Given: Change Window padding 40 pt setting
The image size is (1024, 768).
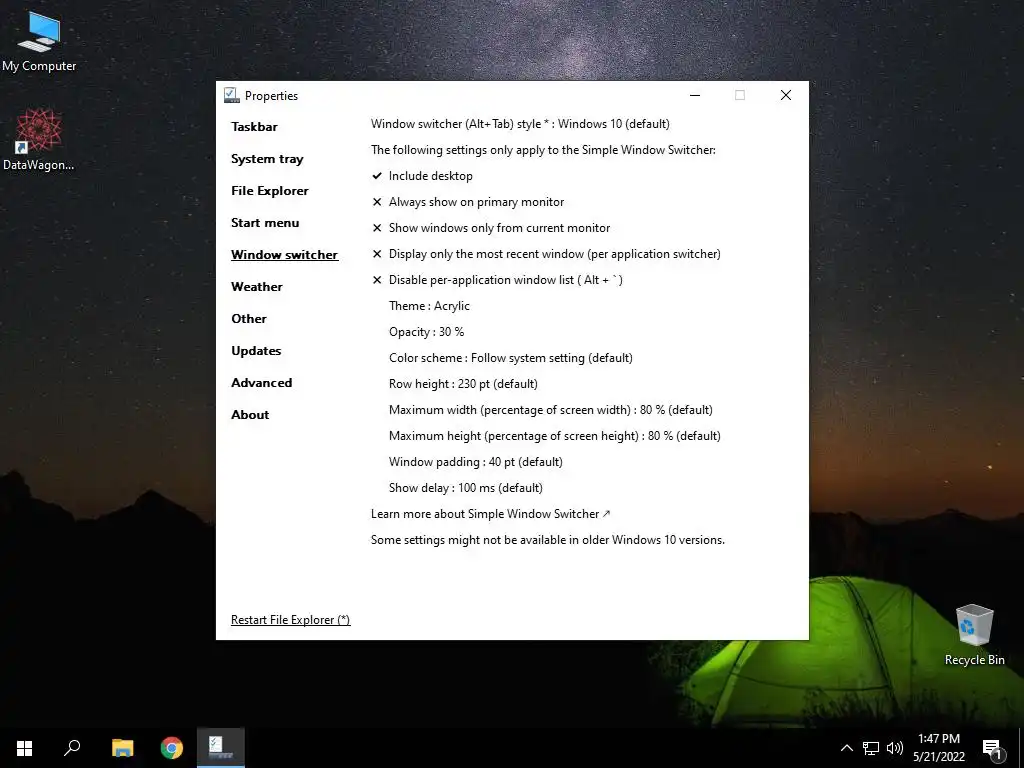Looking at the screenshot, I should coord(475,462).
